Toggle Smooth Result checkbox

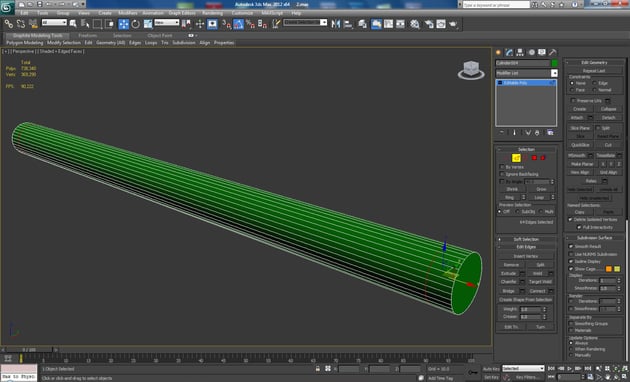571,246
